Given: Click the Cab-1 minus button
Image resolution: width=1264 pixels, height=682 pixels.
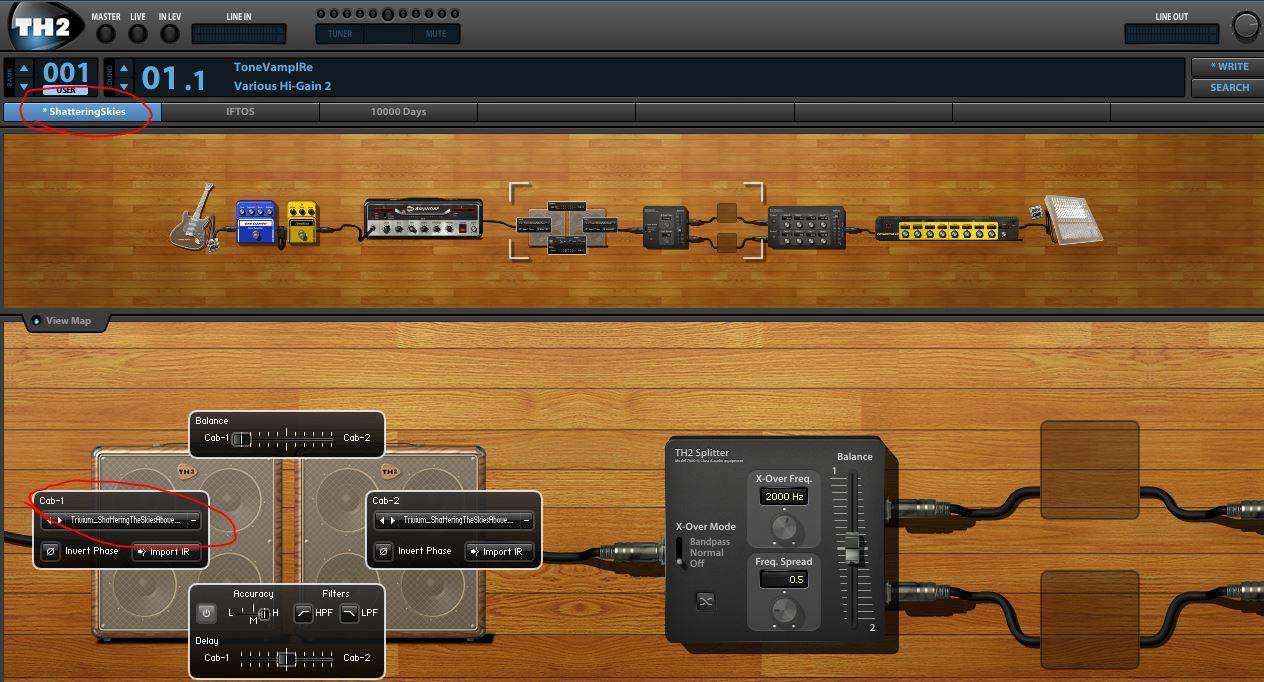Looking at the screenshot, I should click(193, 520).
